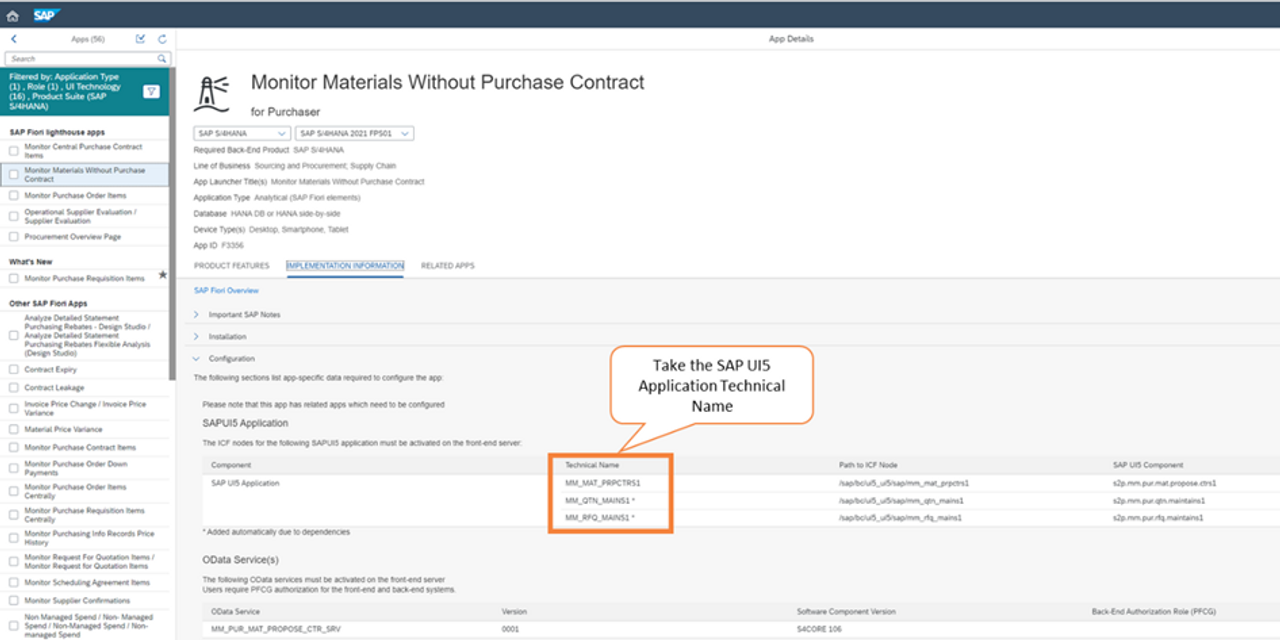Tick Material Price Variance checkbox

click(x=13, y=430)
